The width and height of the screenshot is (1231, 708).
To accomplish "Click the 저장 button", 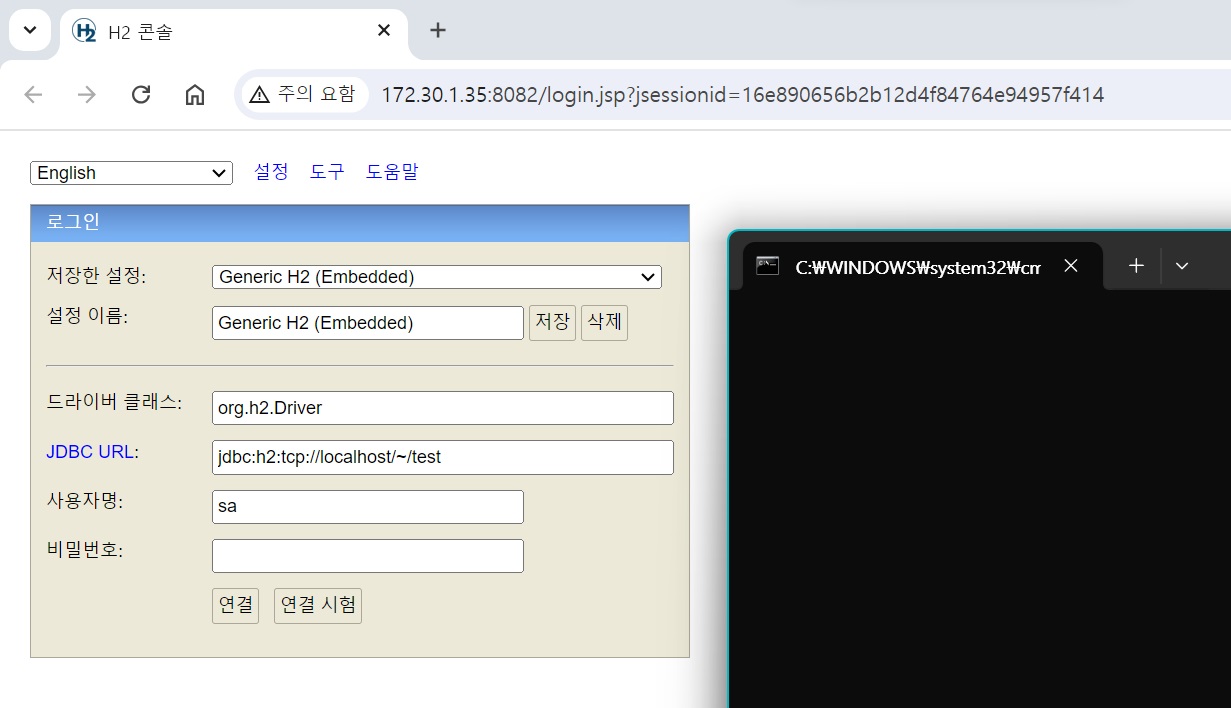I will 552,323.
